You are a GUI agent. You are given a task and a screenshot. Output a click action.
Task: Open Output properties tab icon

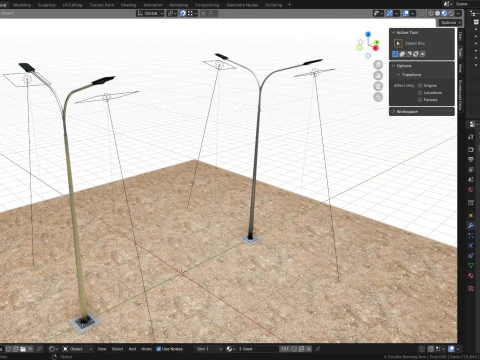(471, 160)
